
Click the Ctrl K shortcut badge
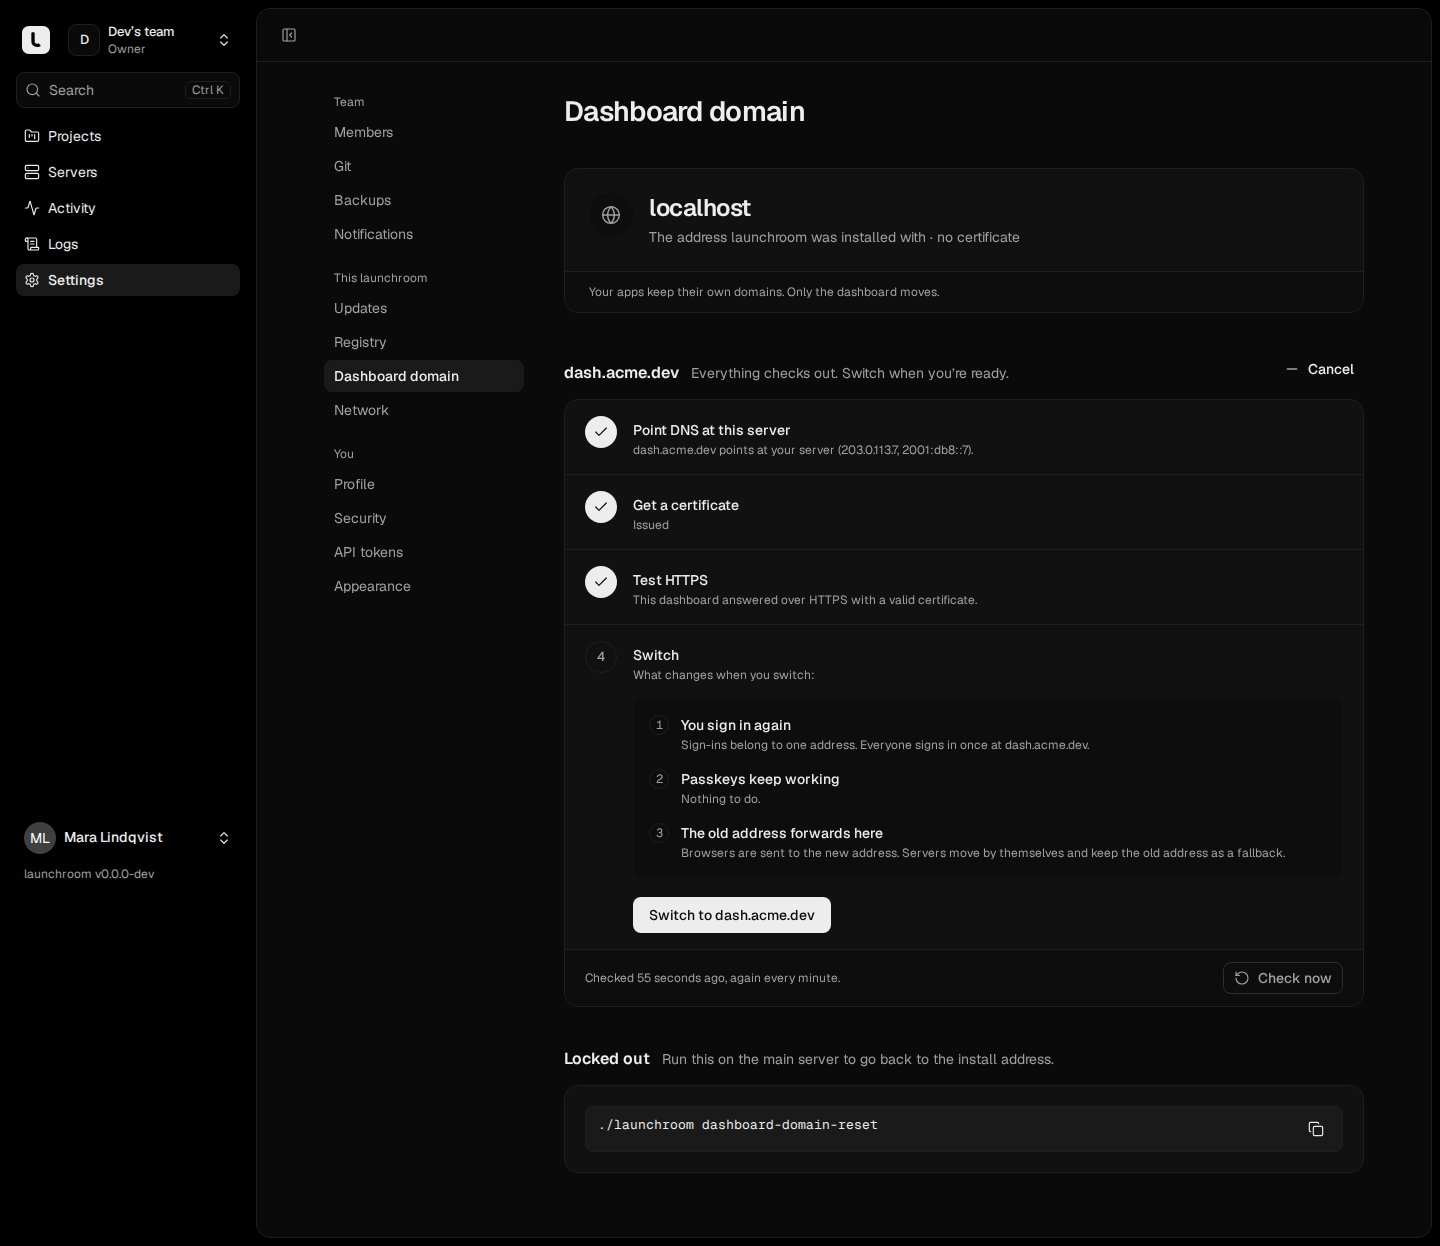point(208,90)
